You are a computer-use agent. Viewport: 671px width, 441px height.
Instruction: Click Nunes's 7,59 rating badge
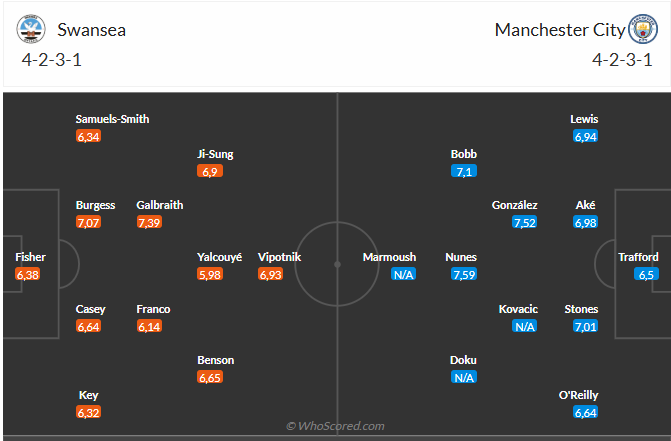pos(461,274)
